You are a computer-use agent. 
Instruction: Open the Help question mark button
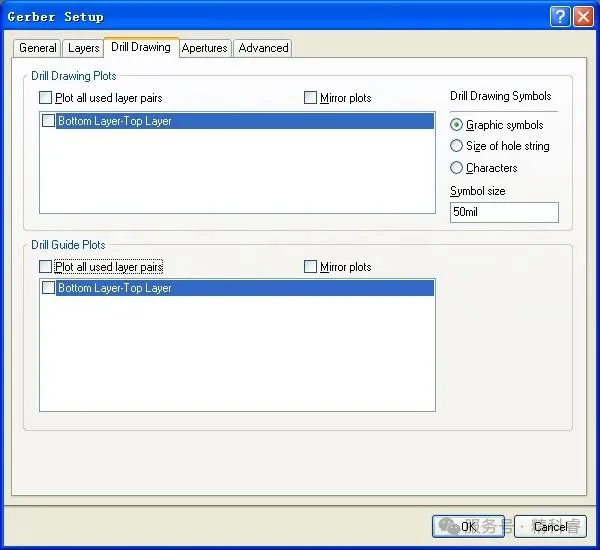(560, 16)
